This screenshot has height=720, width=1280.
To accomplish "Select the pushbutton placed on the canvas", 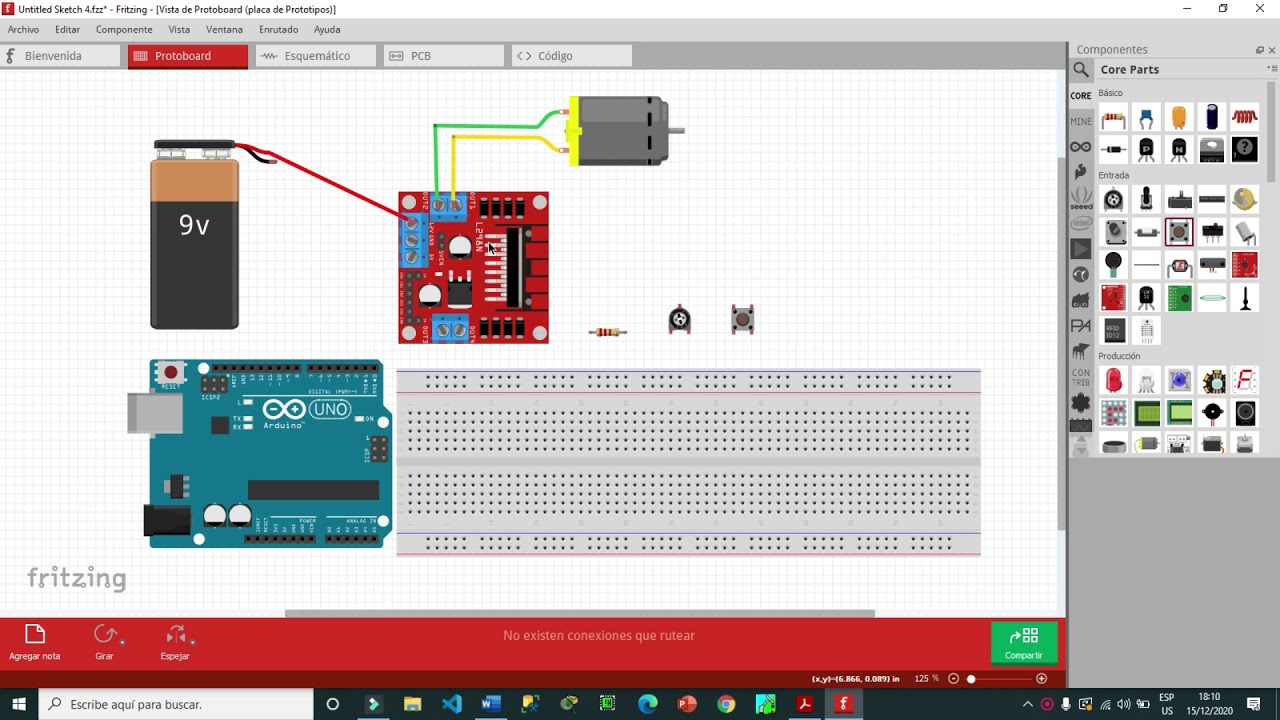I will pyautogui.click(x=742, y=320).
